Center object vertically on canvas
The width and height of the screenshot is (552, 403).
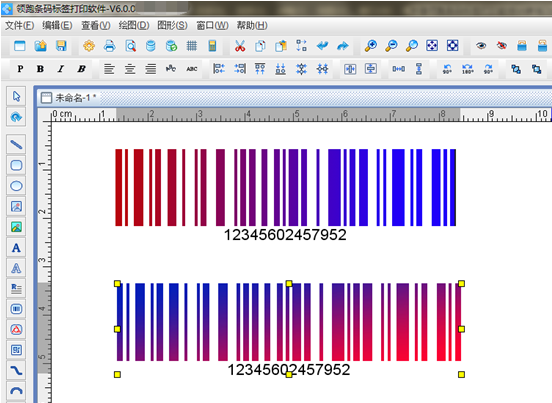[x=371, y=69]
